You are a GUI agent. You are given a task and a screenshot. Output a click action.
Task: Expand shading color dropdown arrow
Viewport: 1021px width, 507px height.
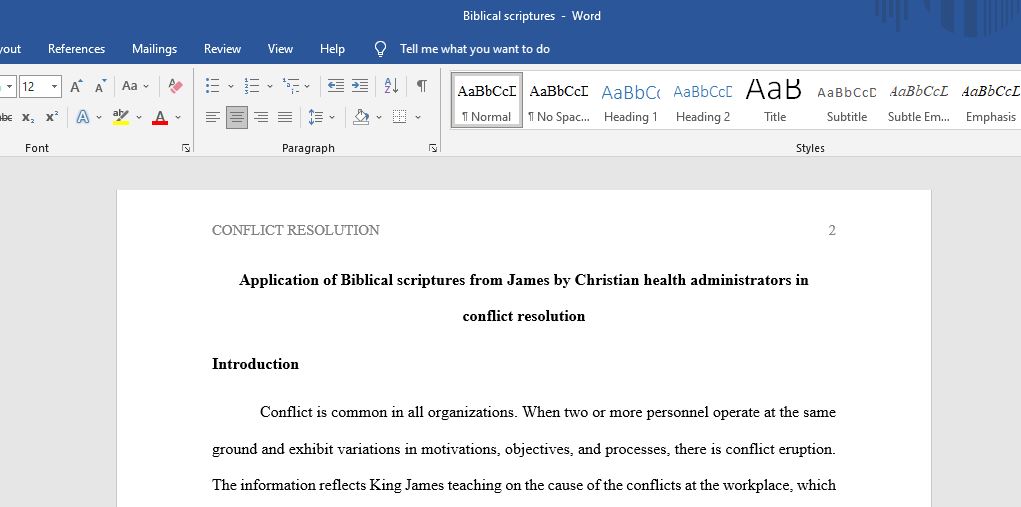point(379,117)
